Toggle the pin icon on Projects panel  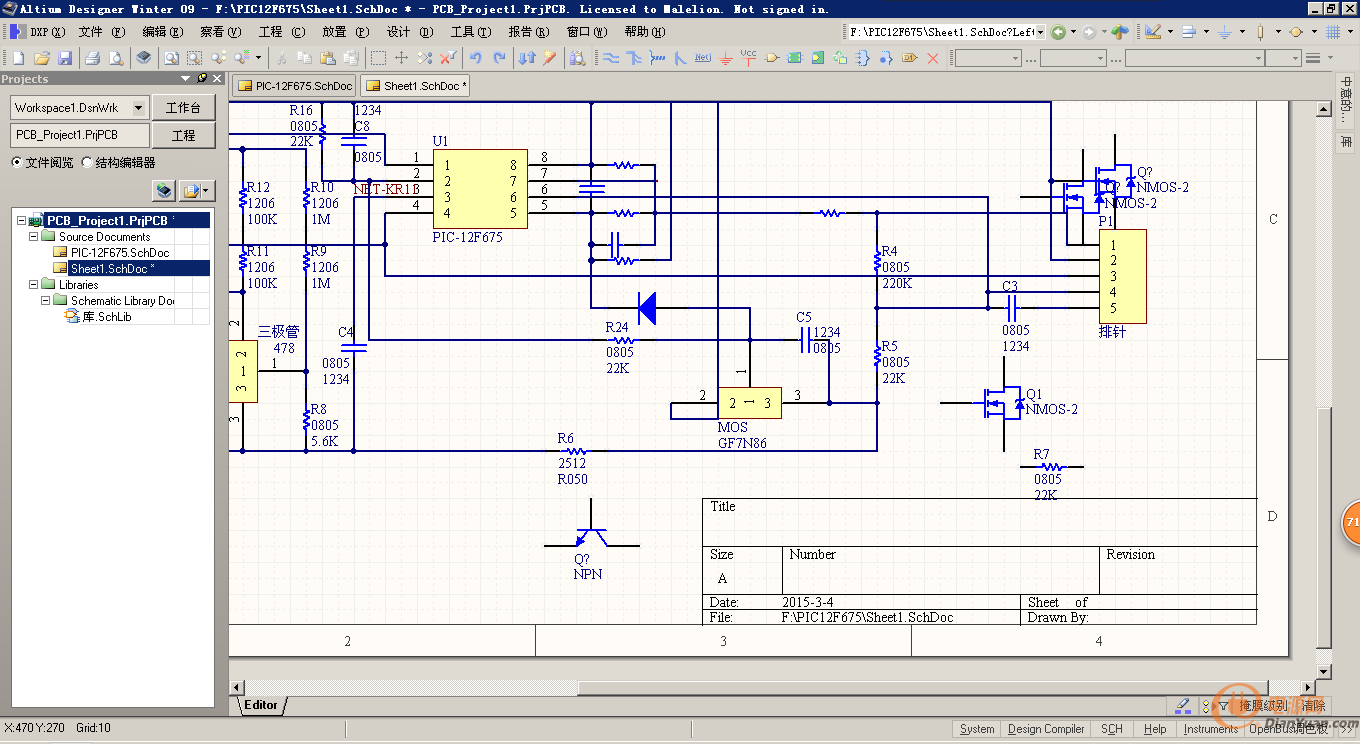[202, 78]
